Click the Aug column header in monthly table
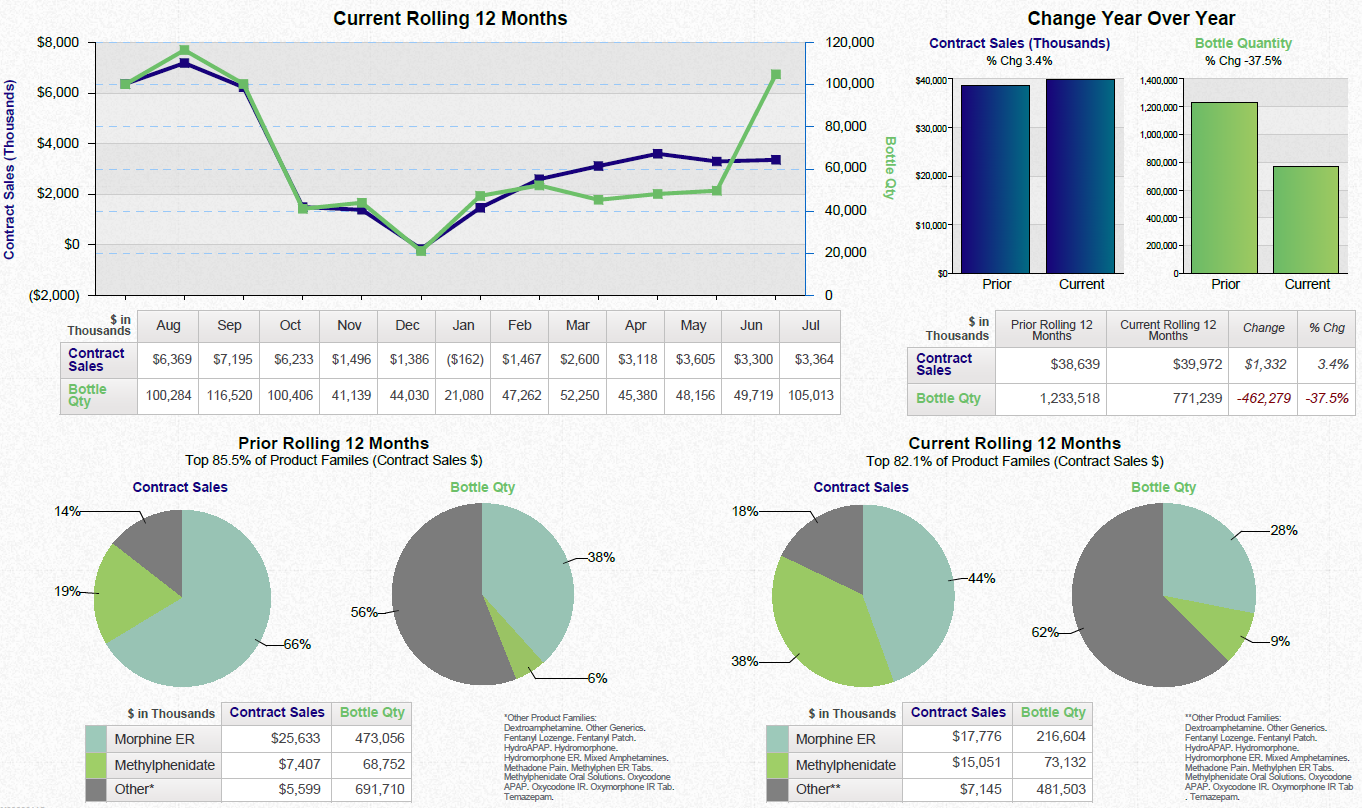Viewport: 1365px width, 808px height. click(x=168, y=325)
